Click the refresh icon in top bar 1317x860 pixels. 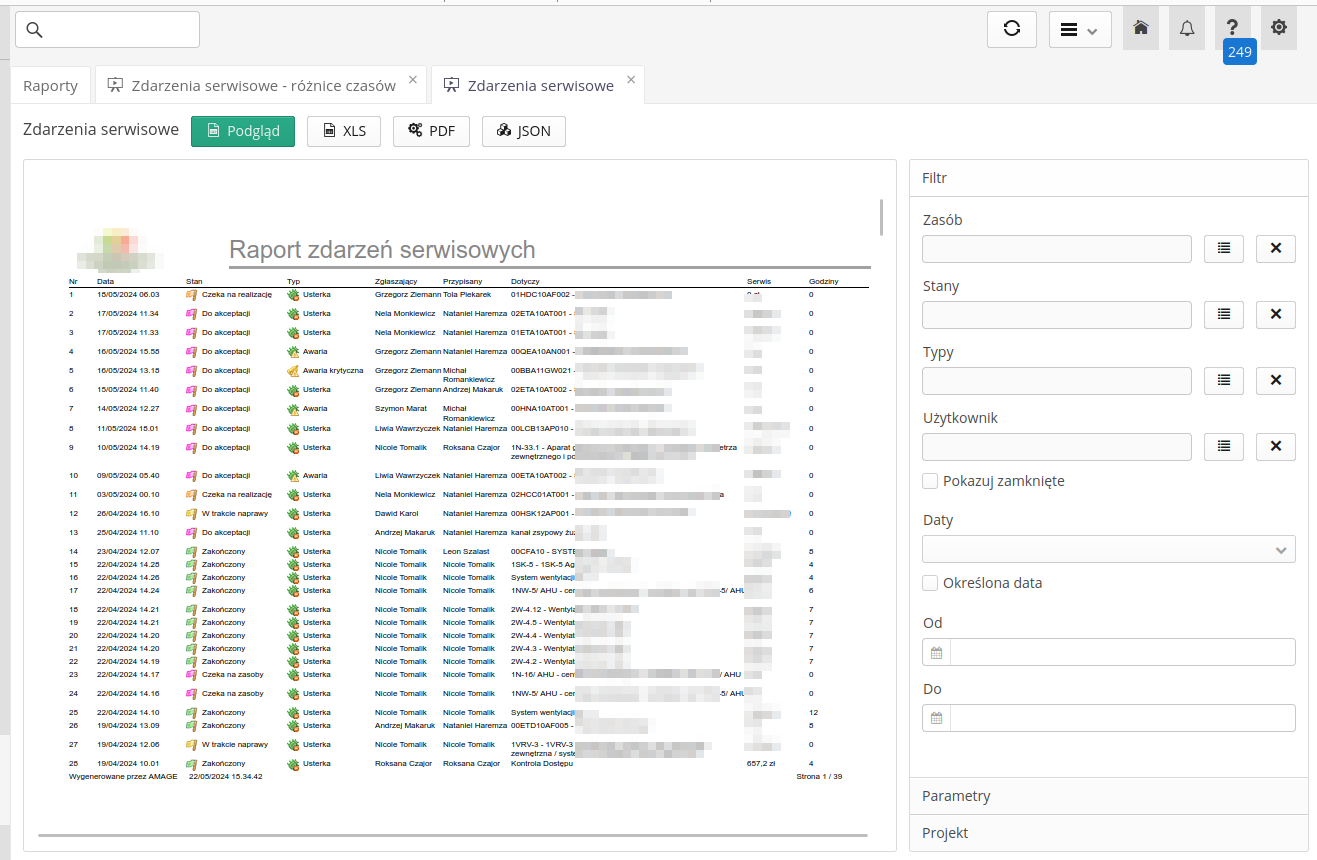tap(1011, 29)
